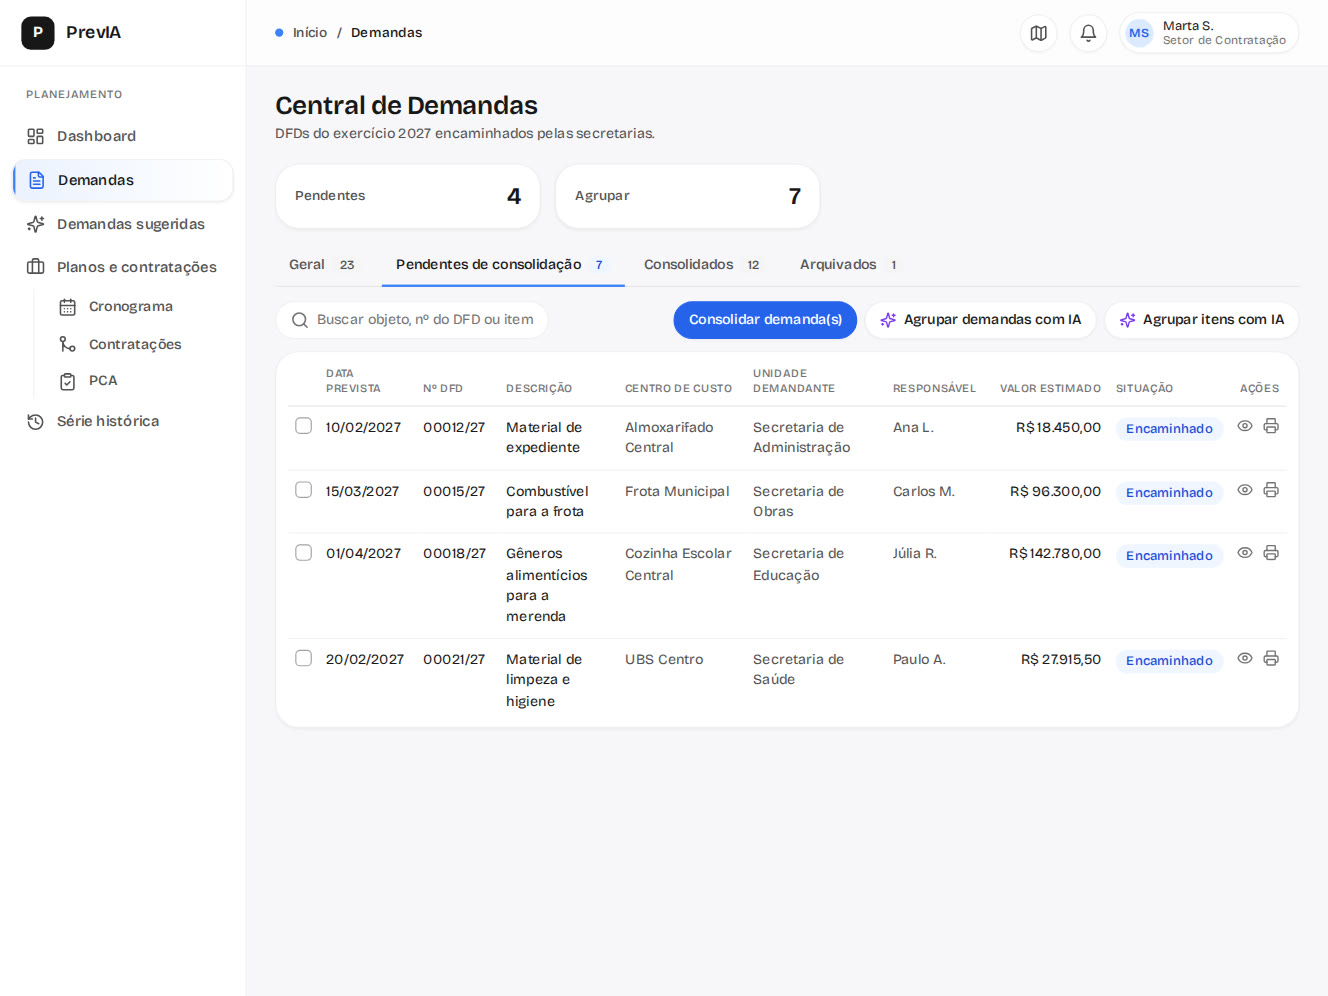Click the Dashboard grid icon
The image size is (1328, 996).
pos(36,136)
